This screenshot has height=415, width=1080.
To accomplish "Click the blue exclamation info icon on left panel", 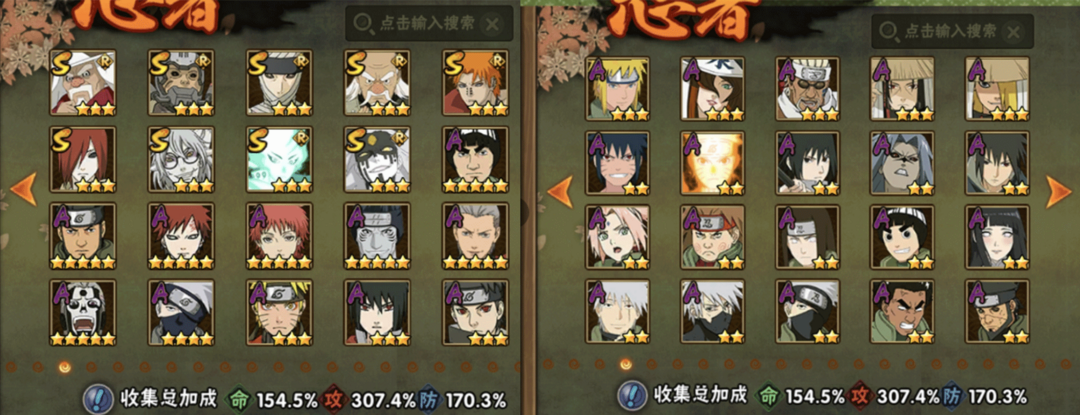I will [98, 398].
